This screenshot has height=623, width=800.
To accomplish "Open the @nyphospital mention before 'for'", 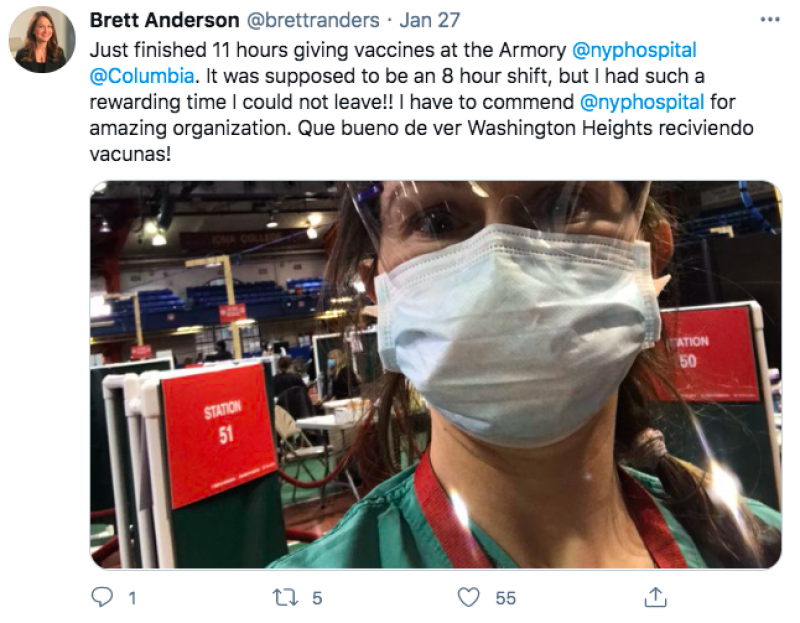I will point(642,102).
